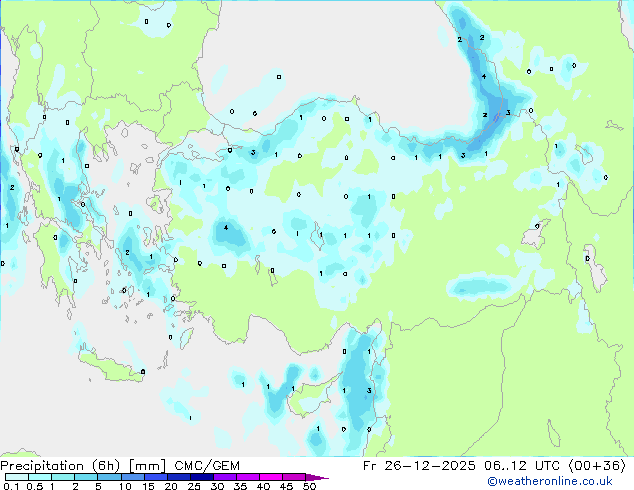
Task: Click the legend swatch between 45 and 50
Action: (294, 477)
